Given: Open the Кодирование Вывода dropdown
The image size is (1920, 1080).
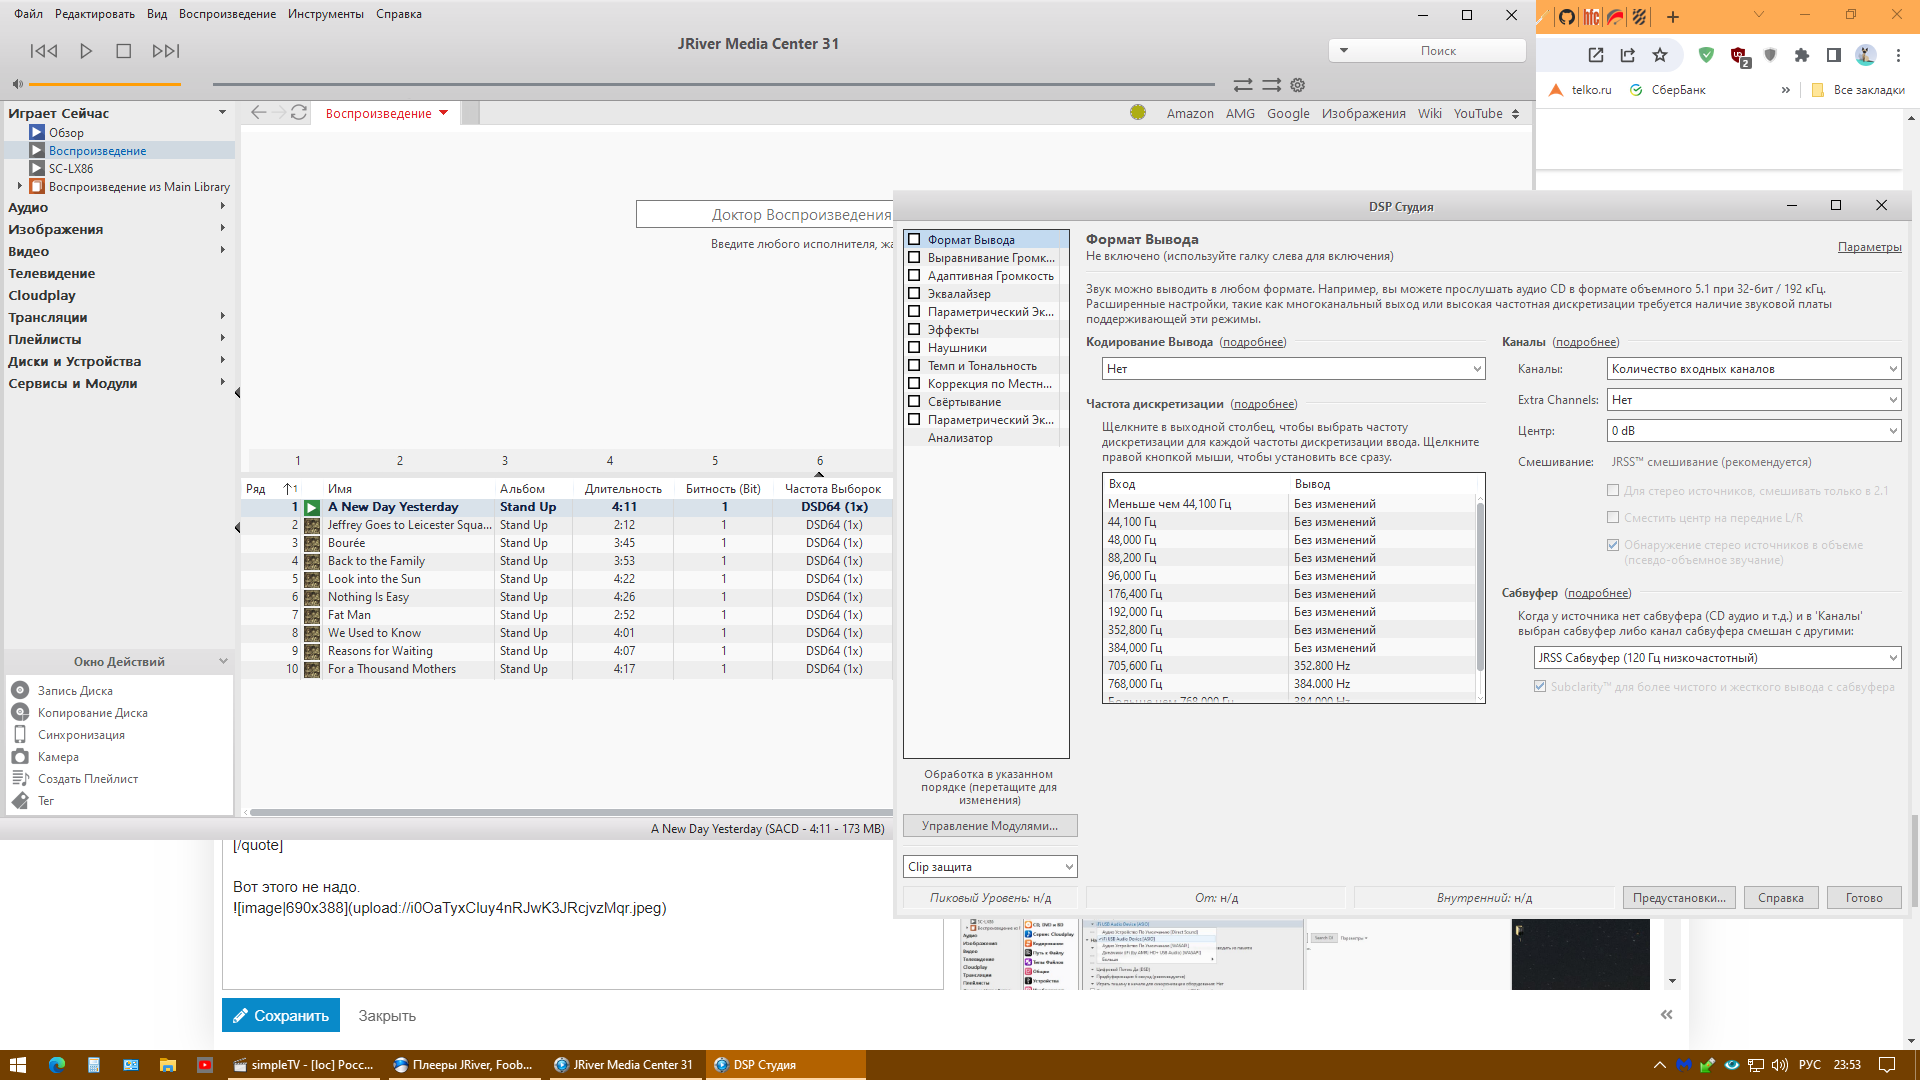Looking at the screenshot, I should point(1294,369).
